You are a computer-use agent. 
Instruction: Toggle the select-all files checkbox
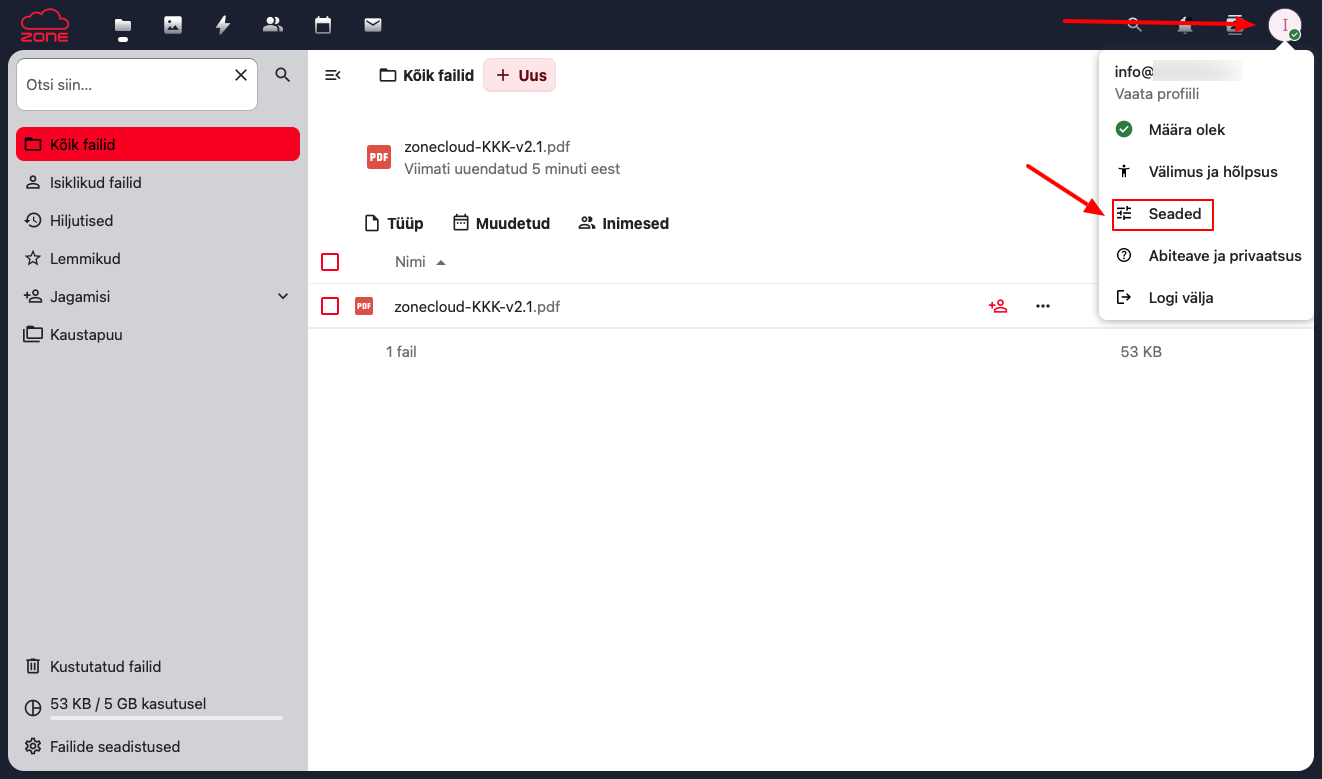330,262
